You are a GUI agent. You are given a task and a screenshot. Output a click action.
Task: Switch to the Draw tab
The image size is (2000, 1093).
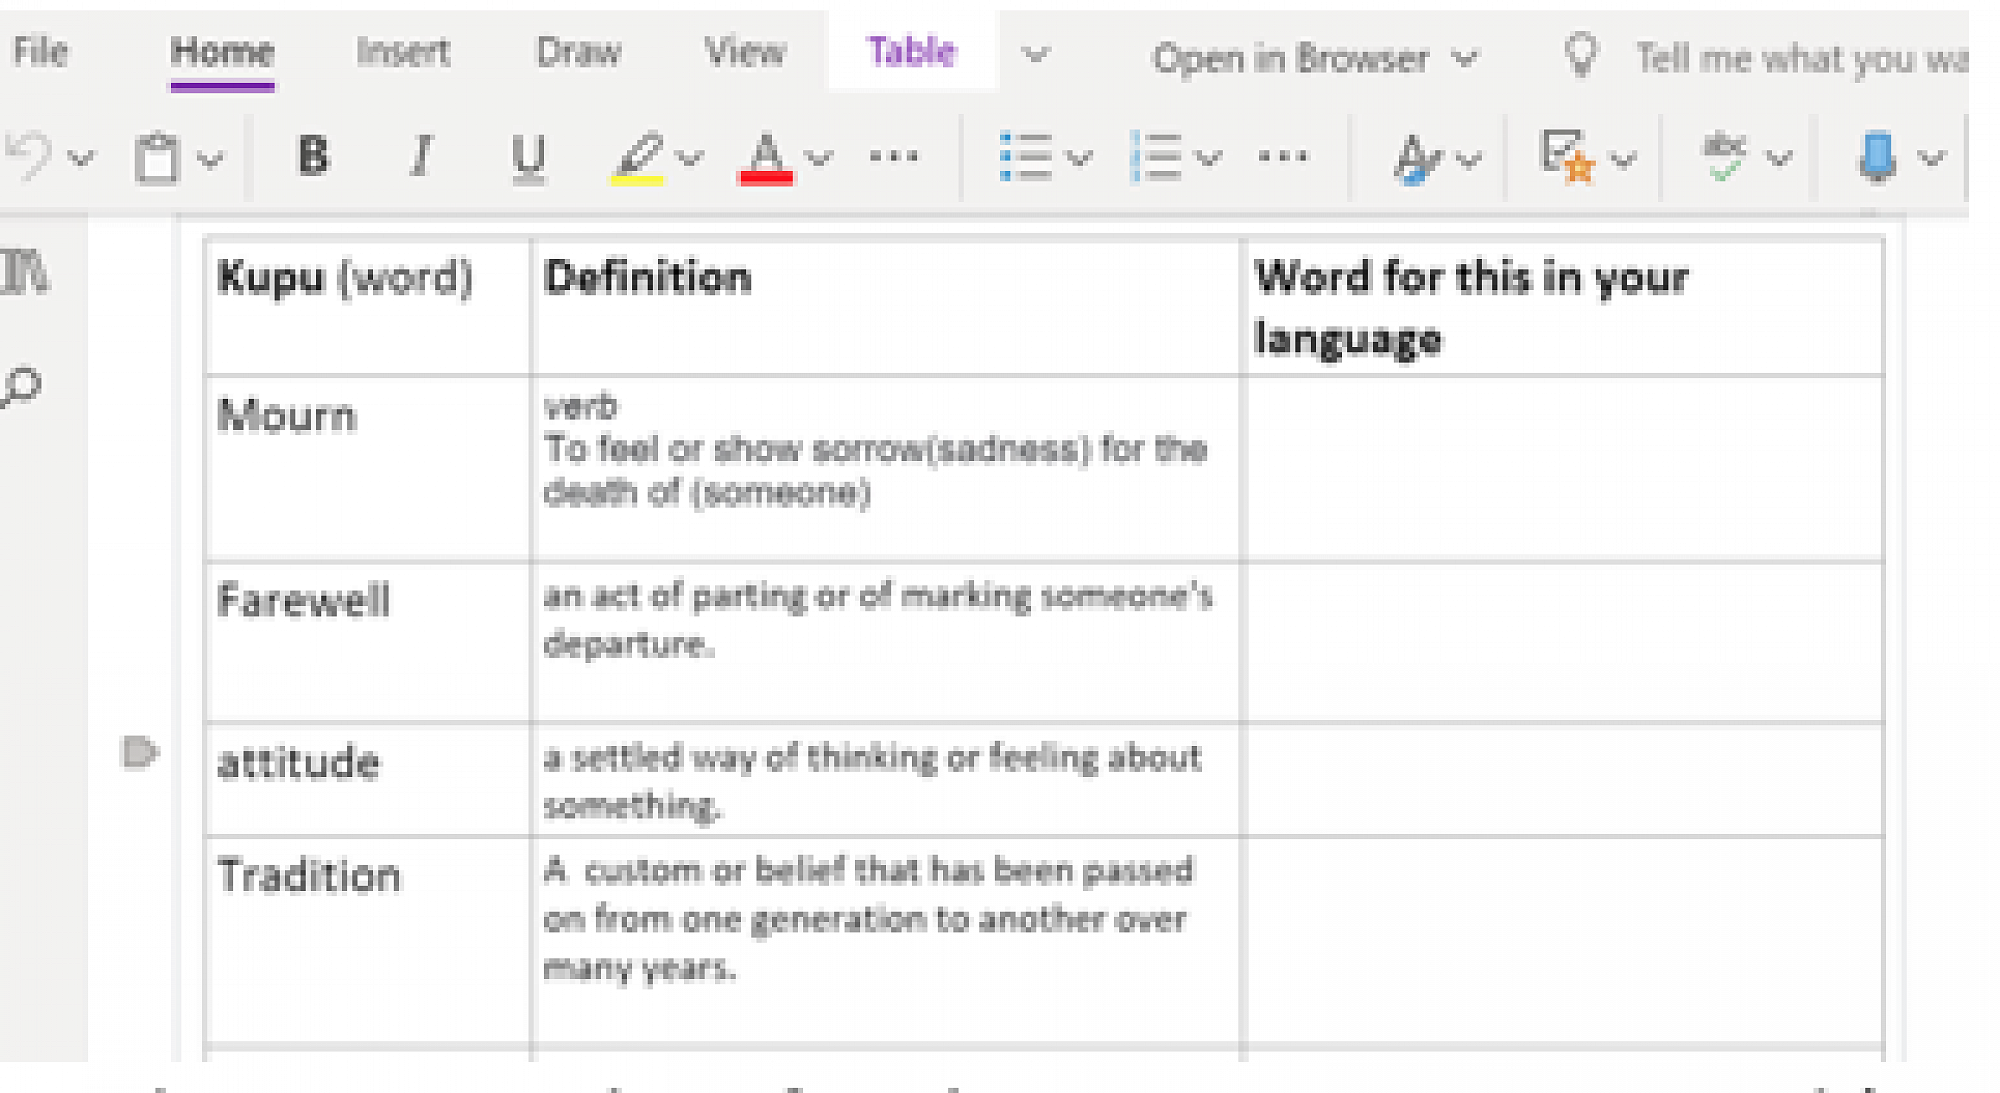click(578, 52)
